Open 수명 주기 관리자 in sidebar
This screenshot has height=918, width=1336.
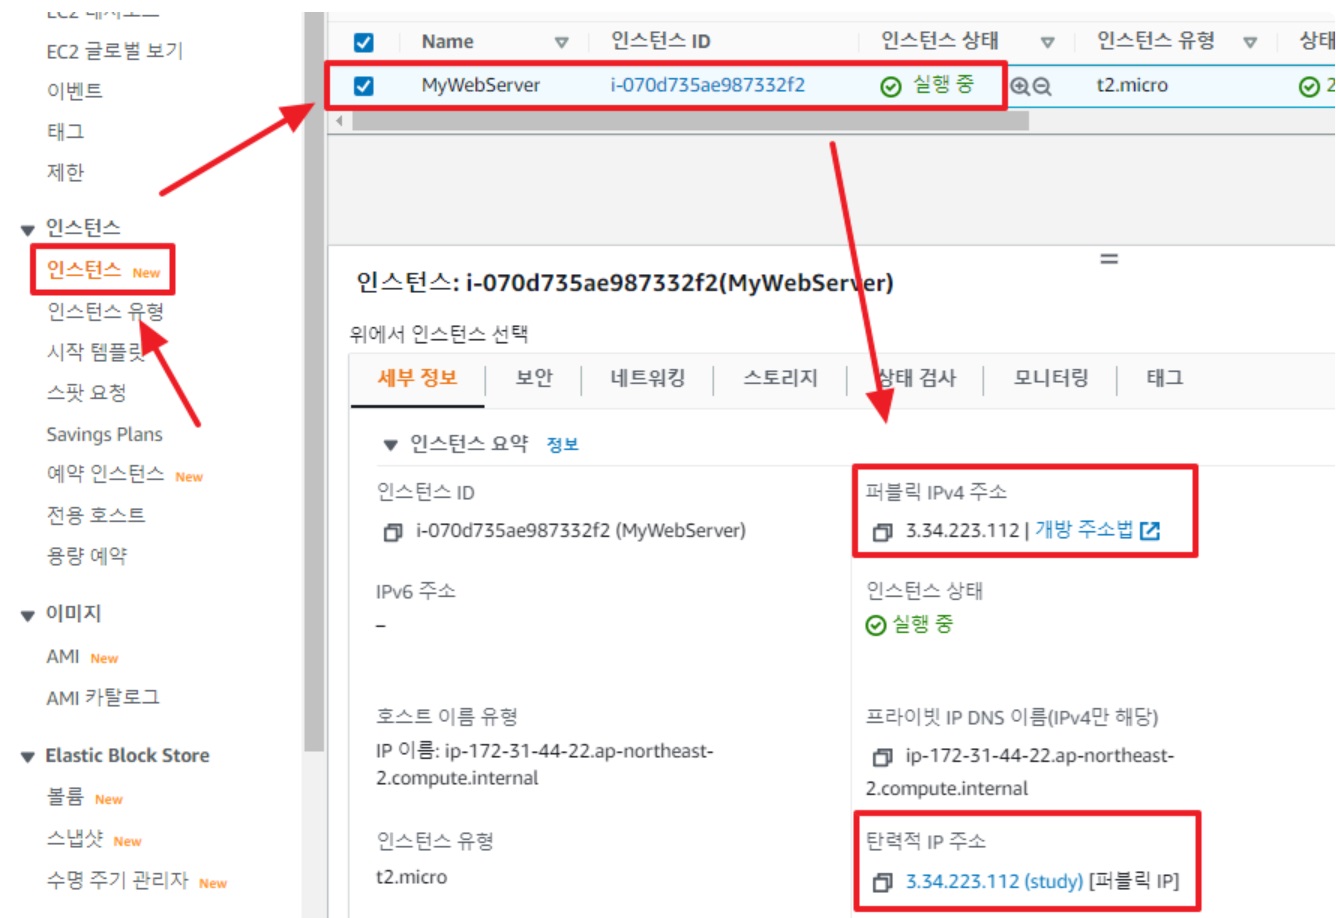(x=117, y=880)
